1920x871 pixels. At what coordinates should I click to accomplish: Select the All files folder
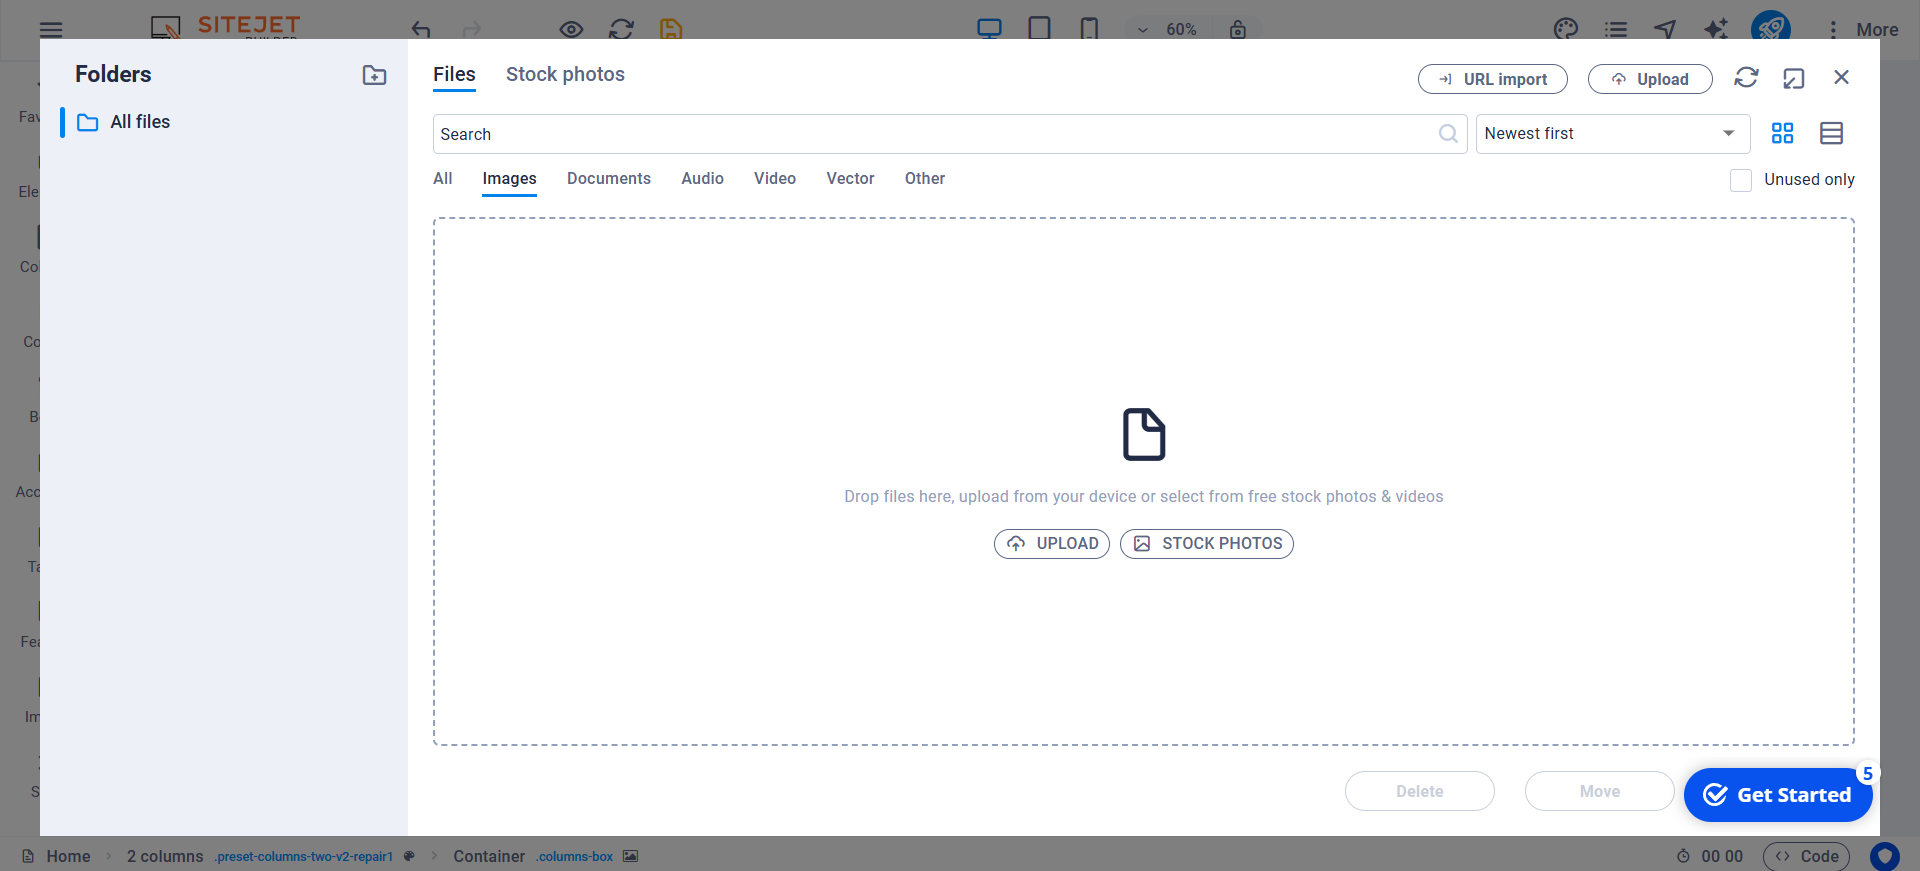[x=140, y=122]
